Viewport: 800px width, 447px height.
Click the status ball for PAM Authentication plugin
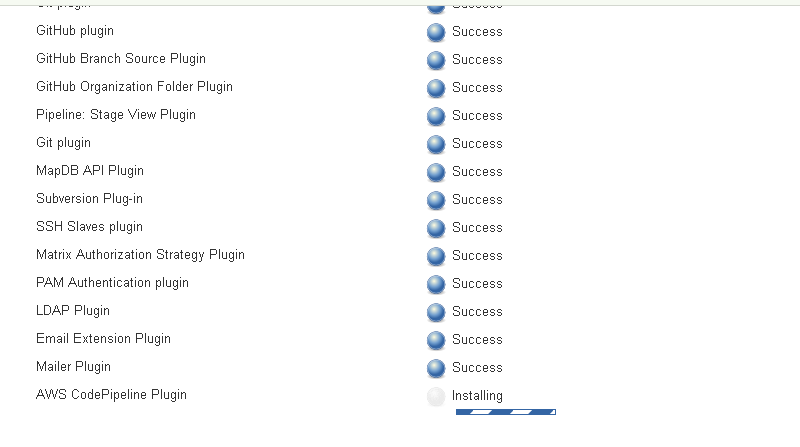pyautogui.click(x=436, y=284)
